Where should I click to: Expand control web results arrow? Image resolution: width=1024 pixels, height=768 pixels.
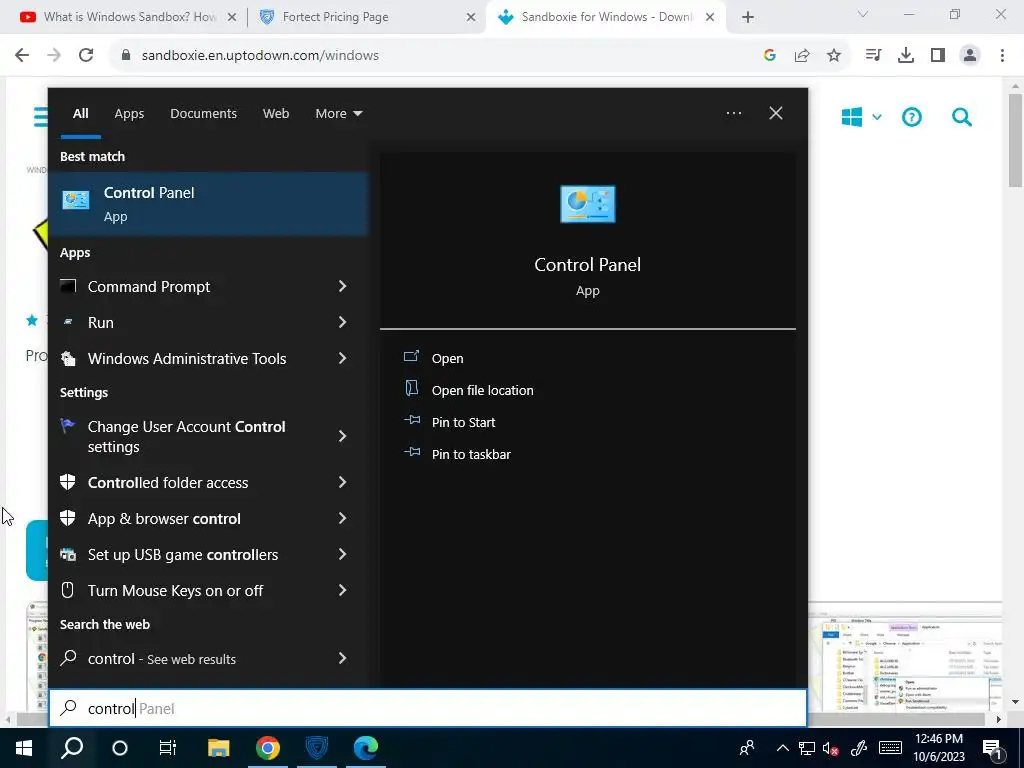tap(342, 658)
